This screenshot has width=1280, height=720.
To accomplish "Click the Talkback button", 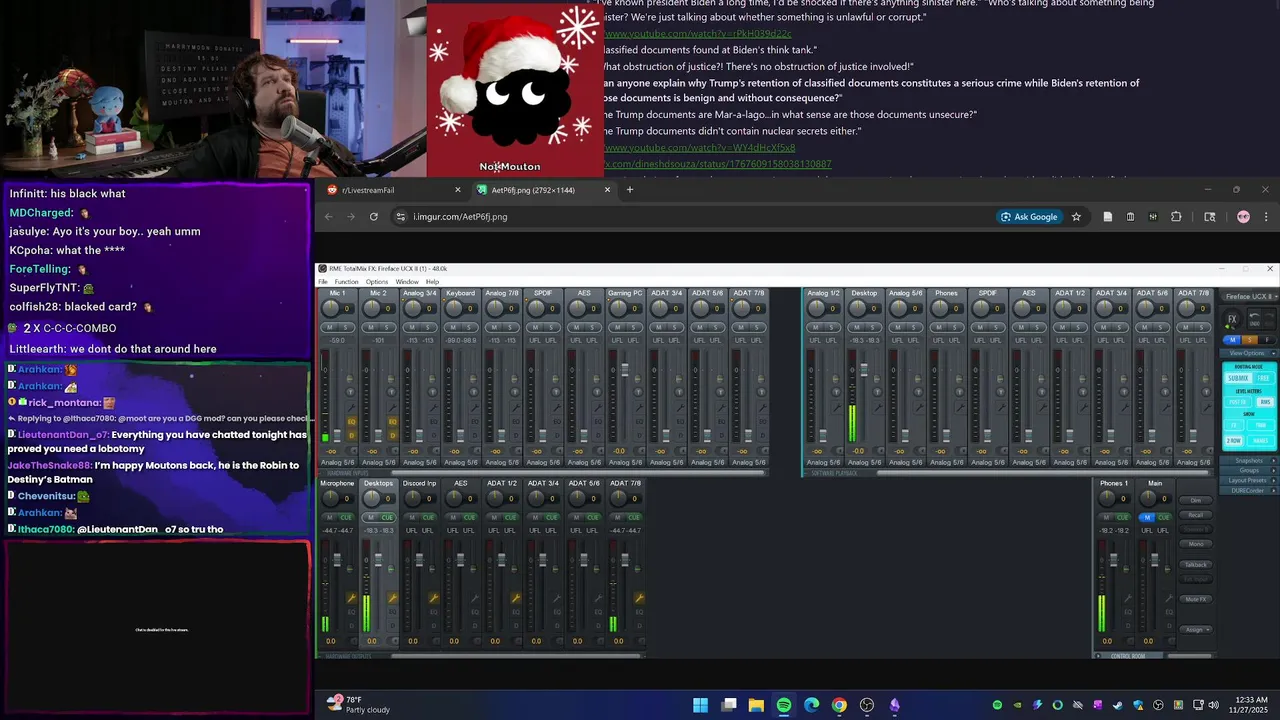I will [x=1196, y=564].
